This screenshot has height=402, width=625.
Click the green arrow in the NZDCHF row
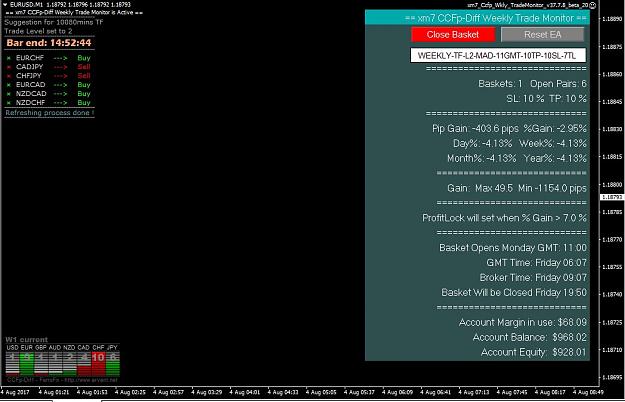pos(61,103)
